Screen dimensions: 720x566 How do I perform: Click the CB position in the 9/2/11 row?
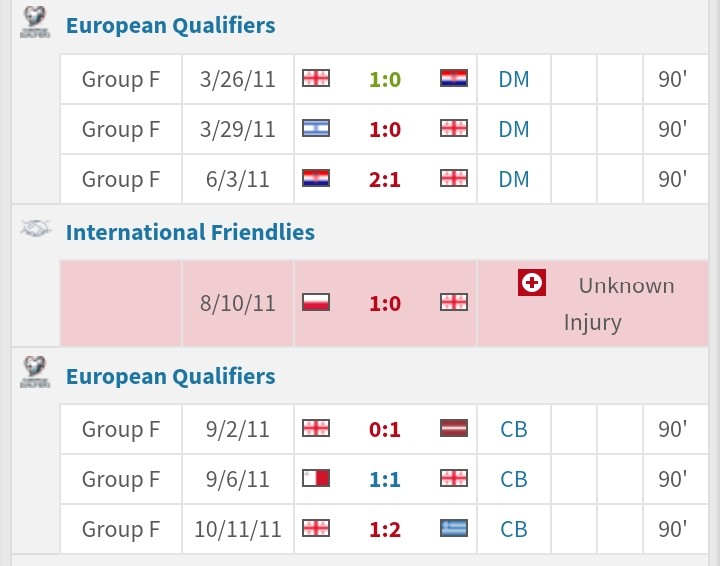point(514,430)
